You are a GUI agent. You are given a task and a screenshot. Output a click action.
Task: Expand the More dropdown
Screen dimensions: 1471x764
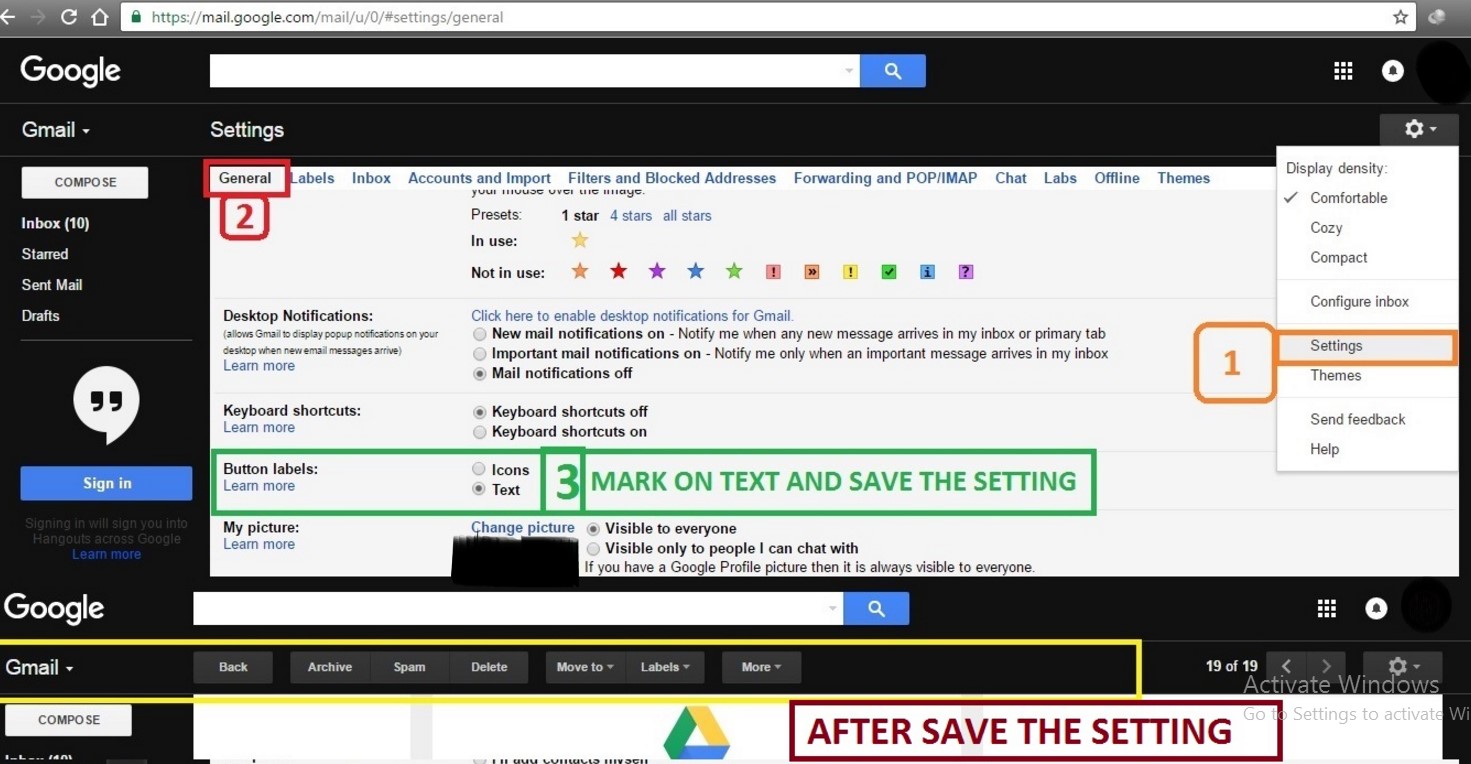pyautogui.click(x=761, y=667)
